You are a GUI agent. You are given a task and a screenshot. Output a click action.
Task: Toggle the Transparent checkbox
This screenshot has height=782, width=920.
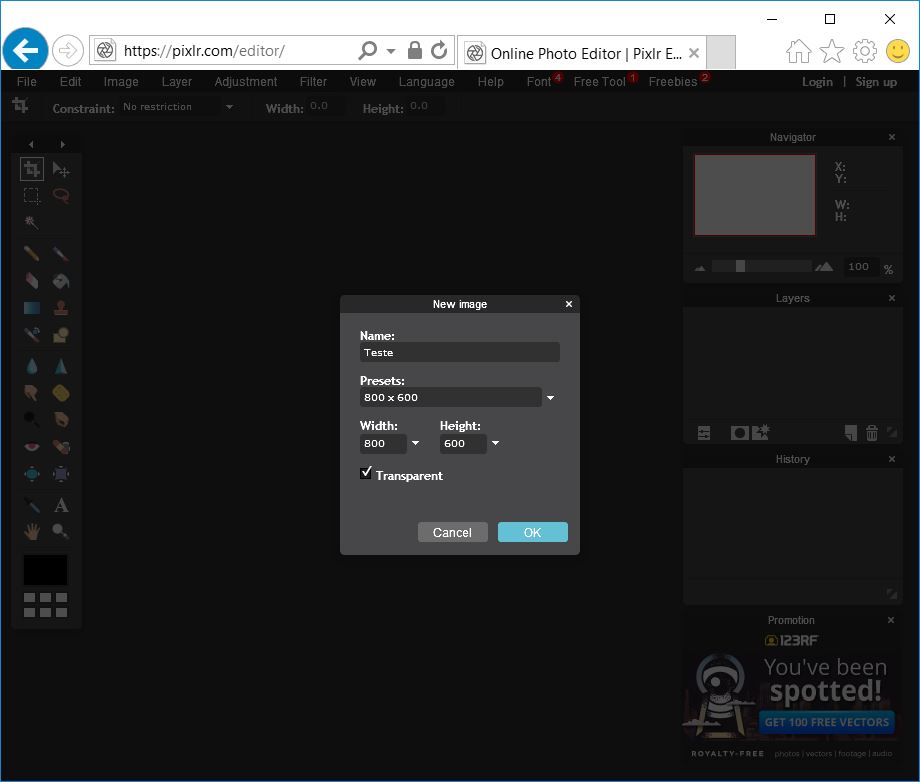pos(366,473)
